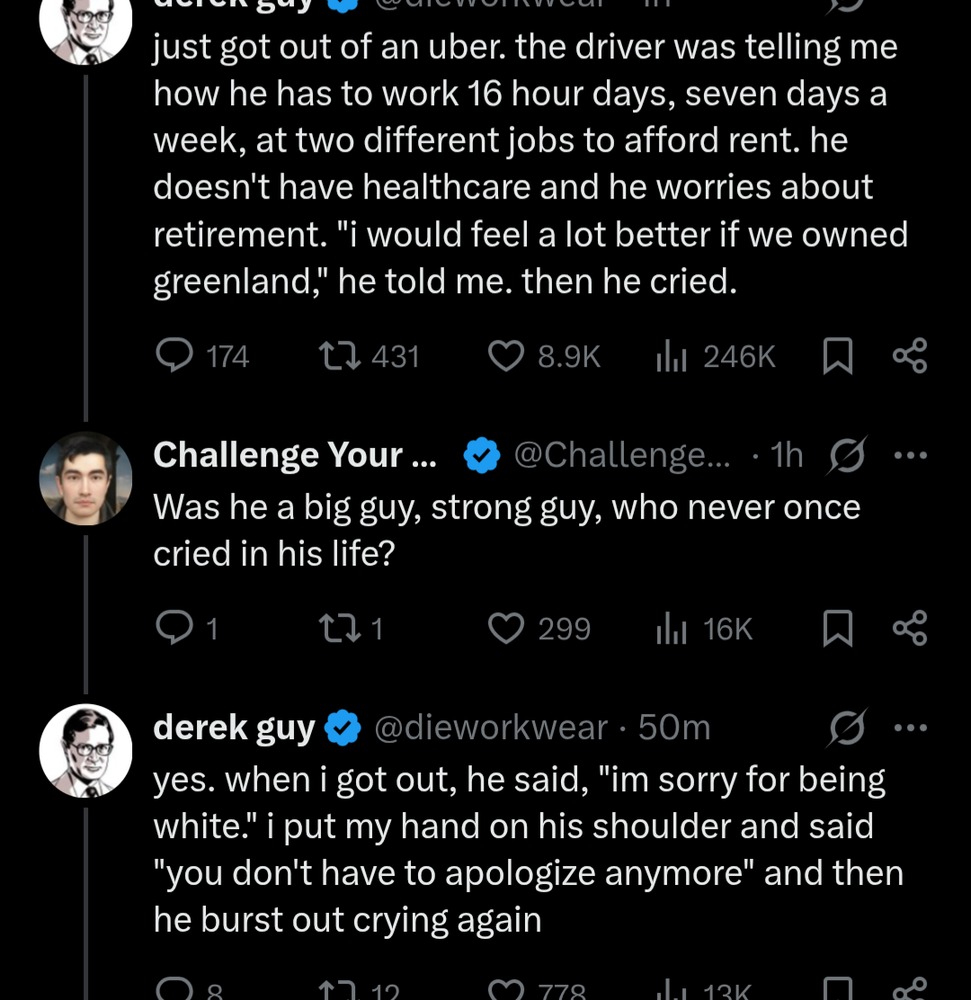Open more options on Challenge Your tweet

910,456
